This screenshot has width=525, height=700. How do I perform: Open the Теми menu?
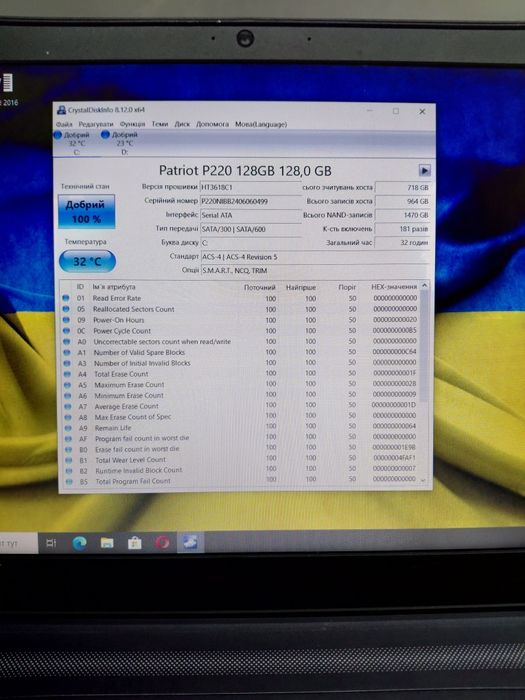159,124
